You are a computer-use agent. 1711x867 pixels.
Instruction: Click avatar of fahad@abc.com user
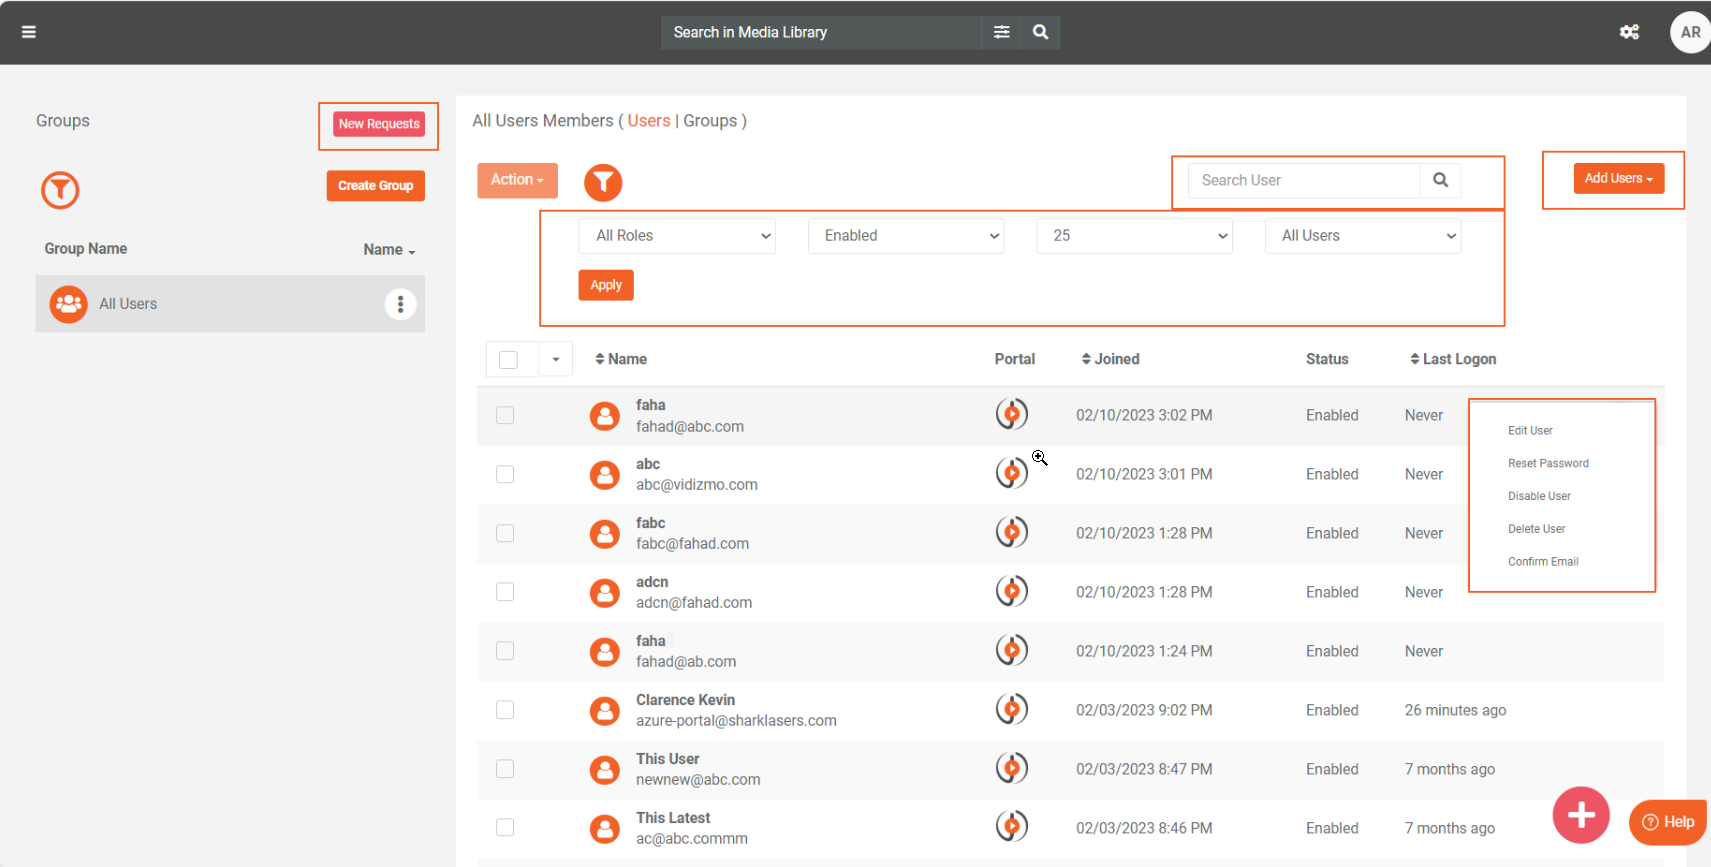click(604, 416)
